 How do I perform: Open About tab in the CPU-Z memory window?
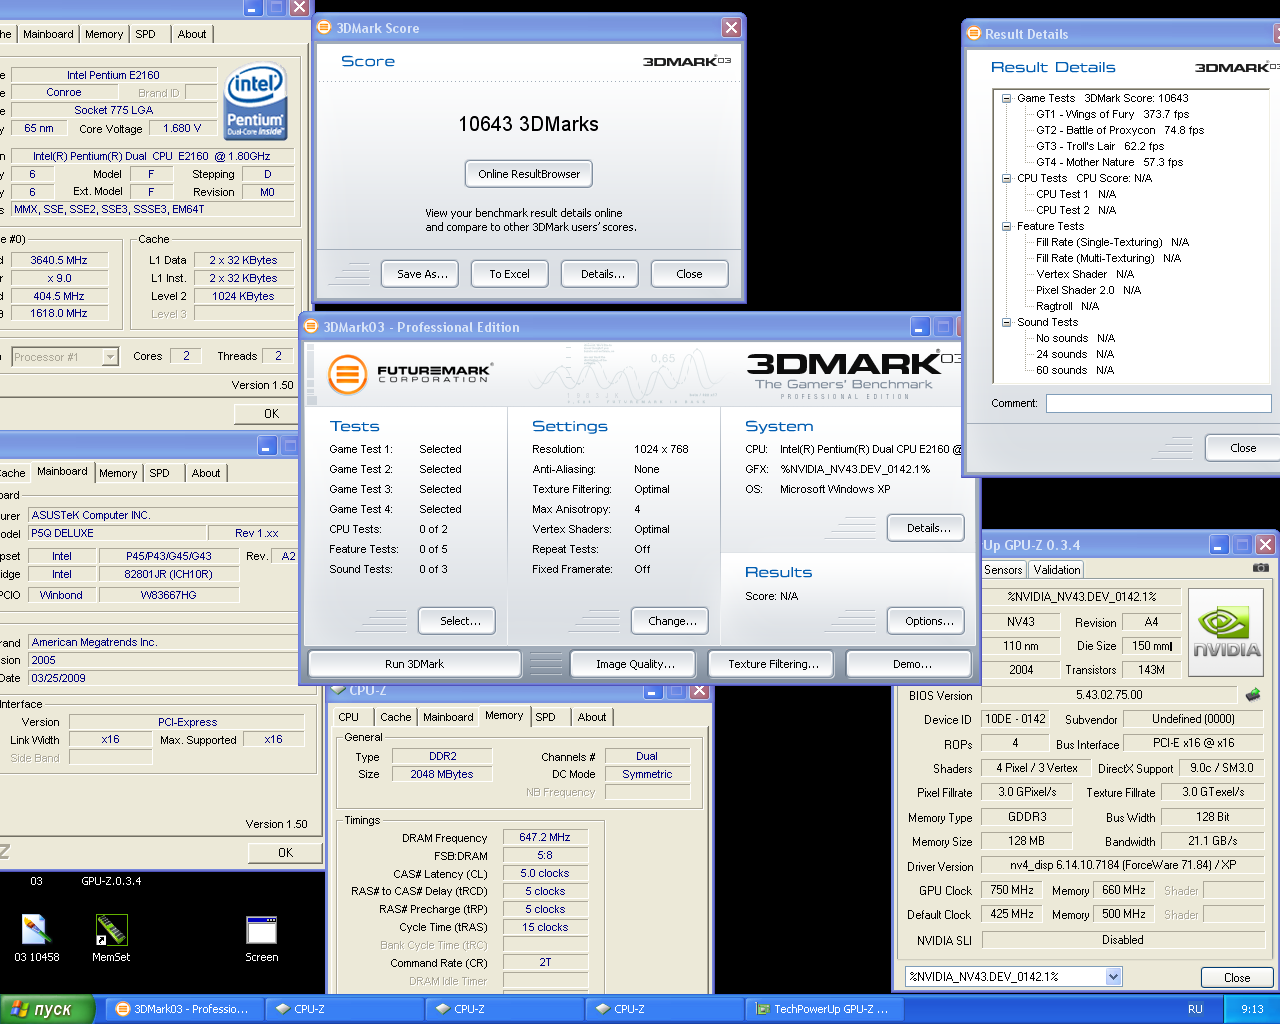coord(592,717)
